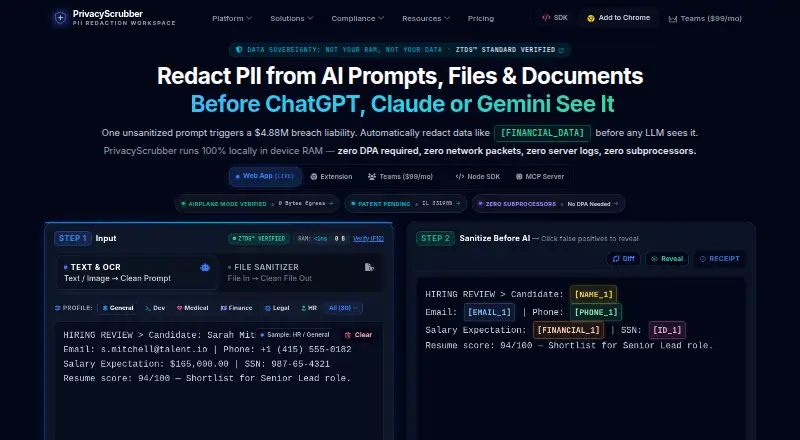Select the Medical profile
Image resolution: width=800 pixels, height=440 pixels.
[192, 308]
